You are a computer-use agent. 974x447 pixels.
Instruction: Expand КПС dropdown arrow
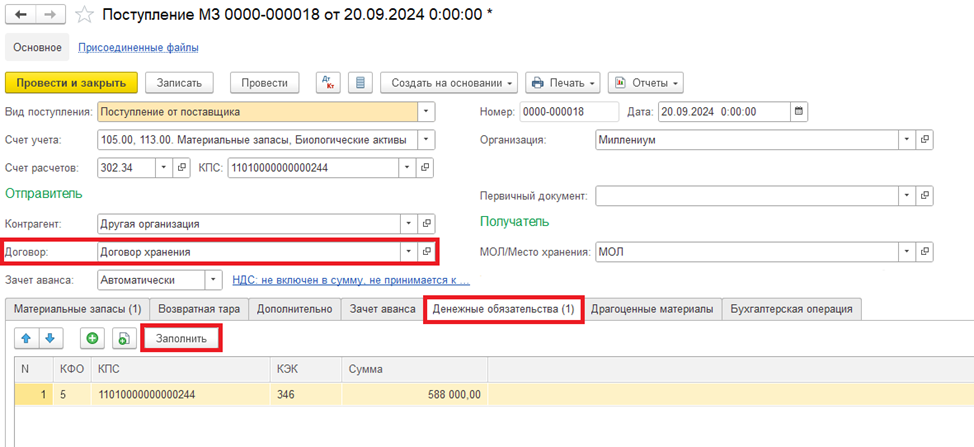tap(407, 167)
